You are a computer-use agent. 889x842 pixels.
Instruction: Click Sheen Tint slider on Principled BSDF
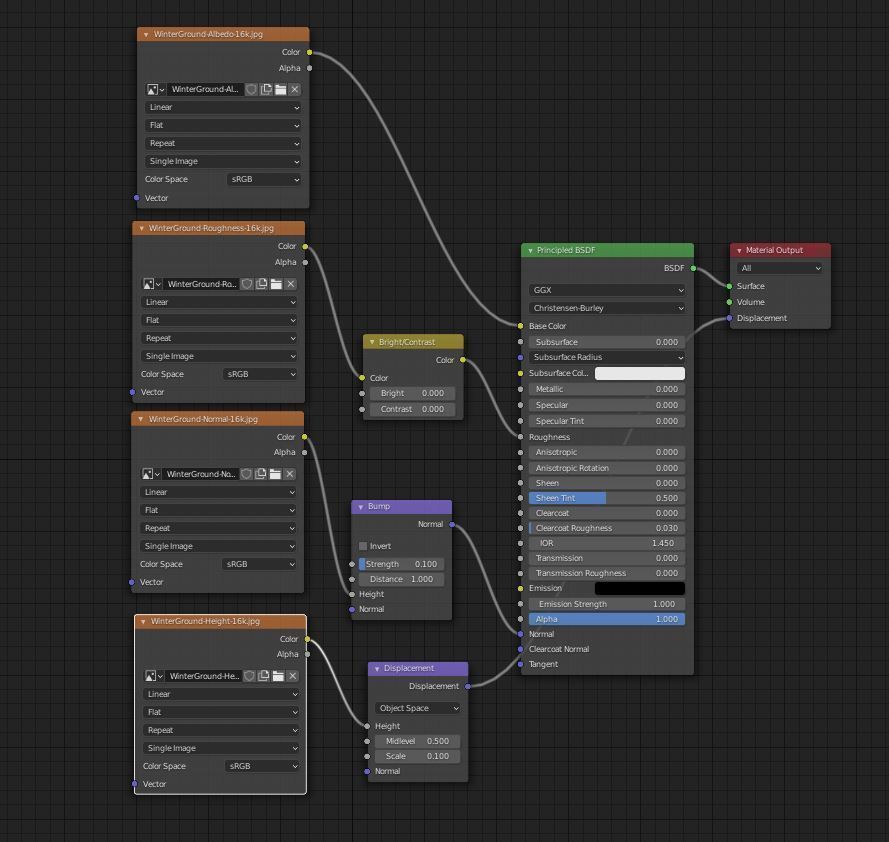tap(607, 498)
